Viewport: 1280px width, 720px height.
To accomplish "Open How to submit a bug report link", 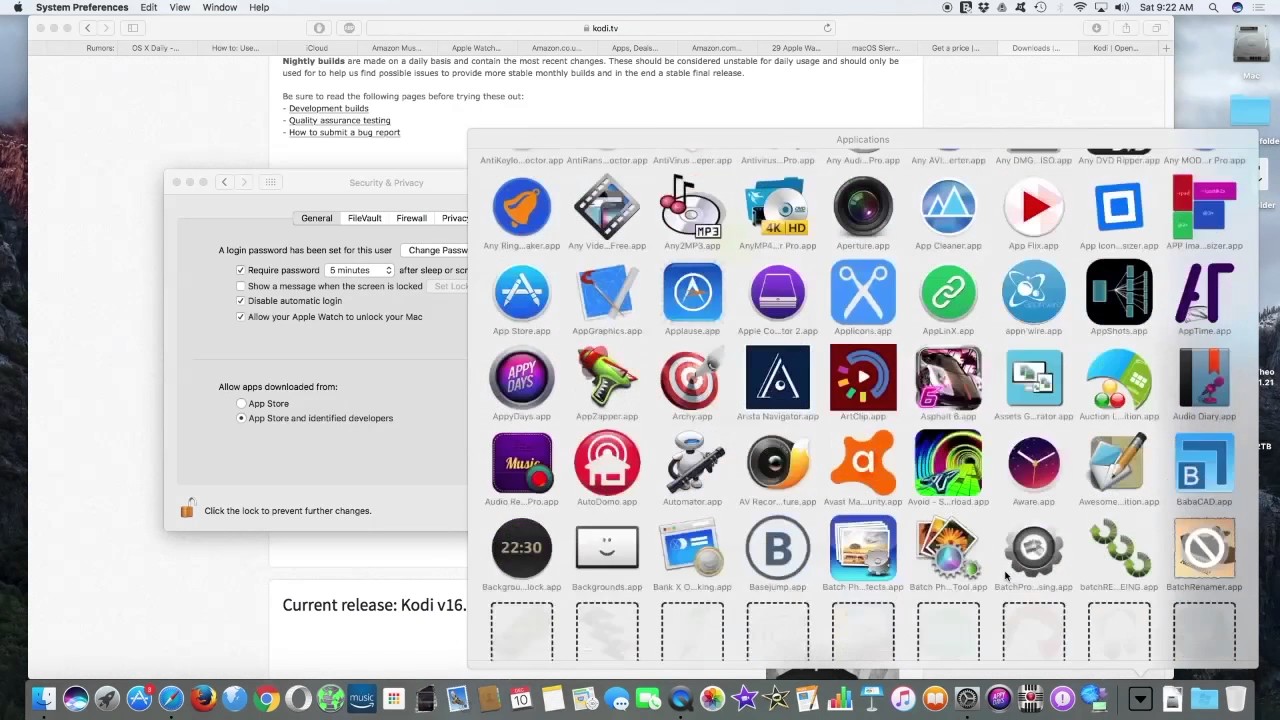I will (x=344, y=132).
